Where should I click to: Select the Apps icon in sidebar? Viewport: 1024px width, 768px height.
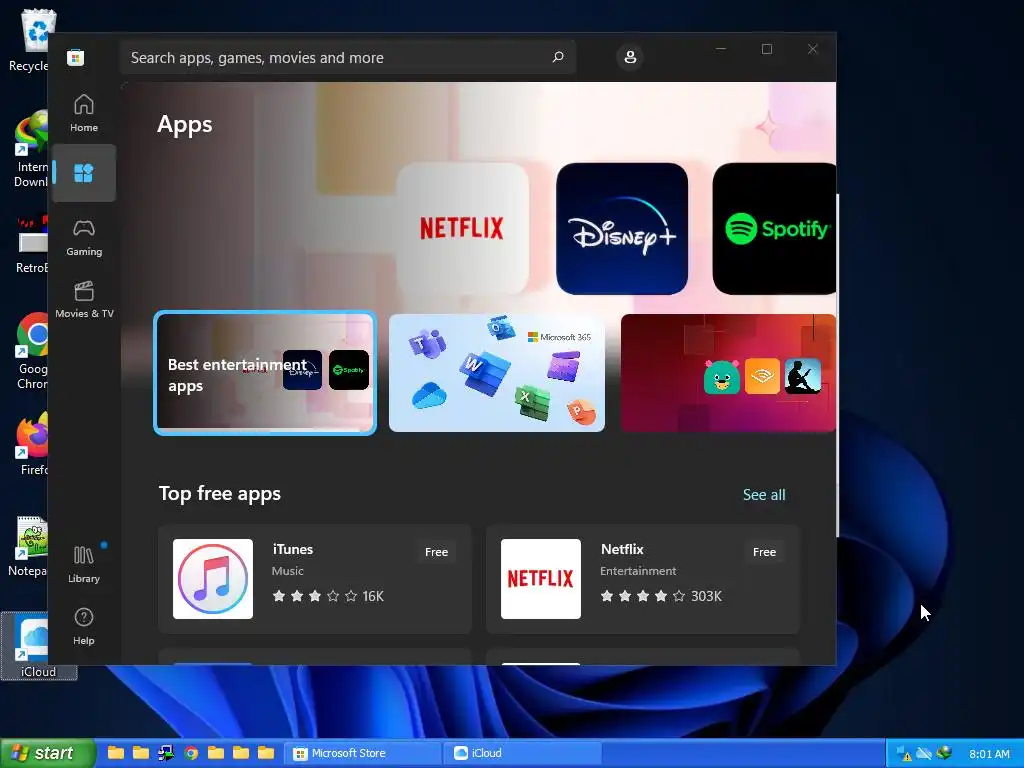tap(84, 173)
